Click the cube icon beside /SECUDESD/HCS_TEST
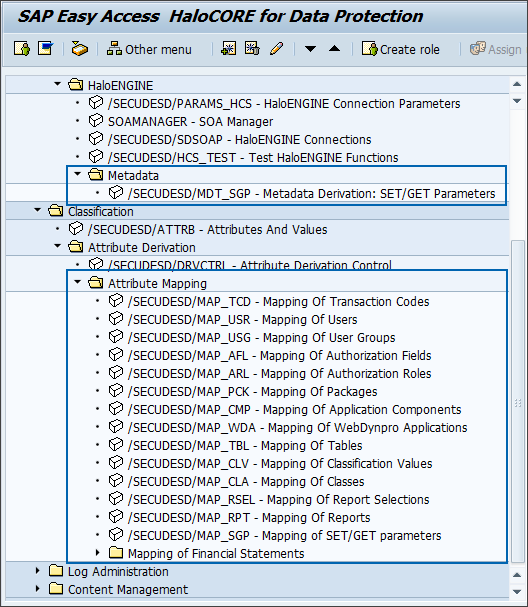The image size is (528, 607). pos(96,157)
